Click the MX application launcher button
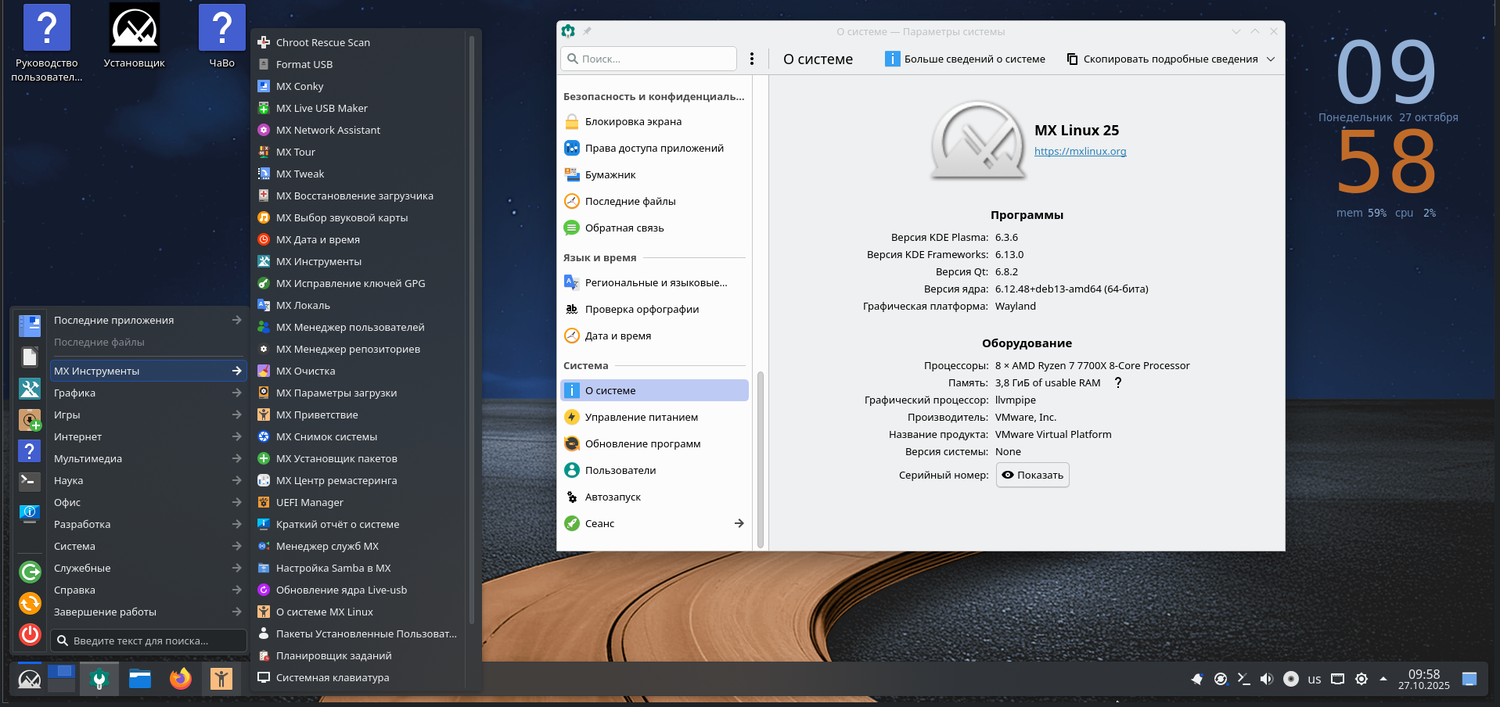 30,679
